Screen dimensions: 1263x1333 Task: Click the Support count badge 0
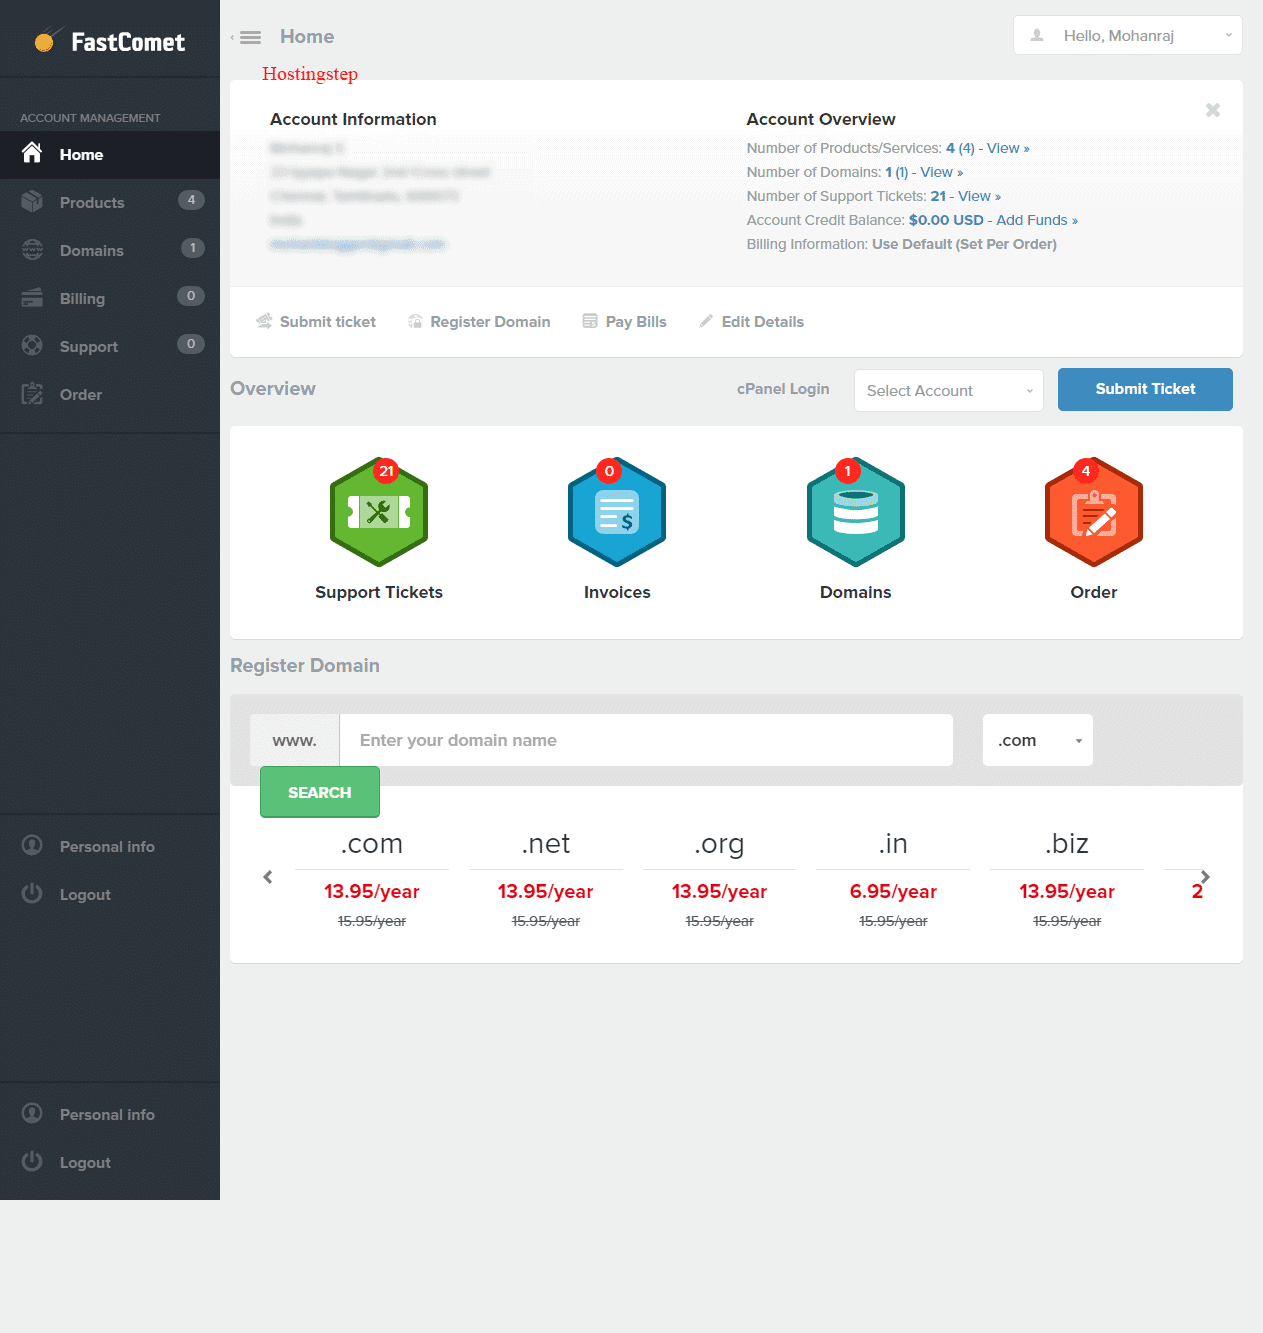[x=191, y=344]
